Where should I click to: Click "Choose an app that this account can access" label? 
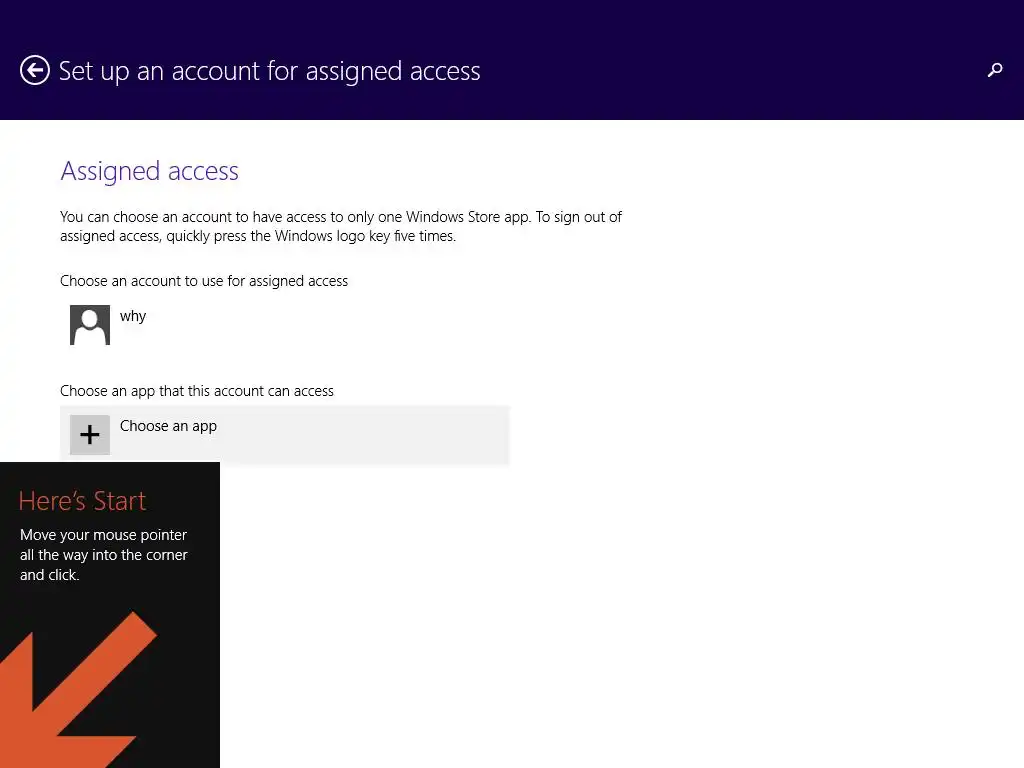point(197,391)
